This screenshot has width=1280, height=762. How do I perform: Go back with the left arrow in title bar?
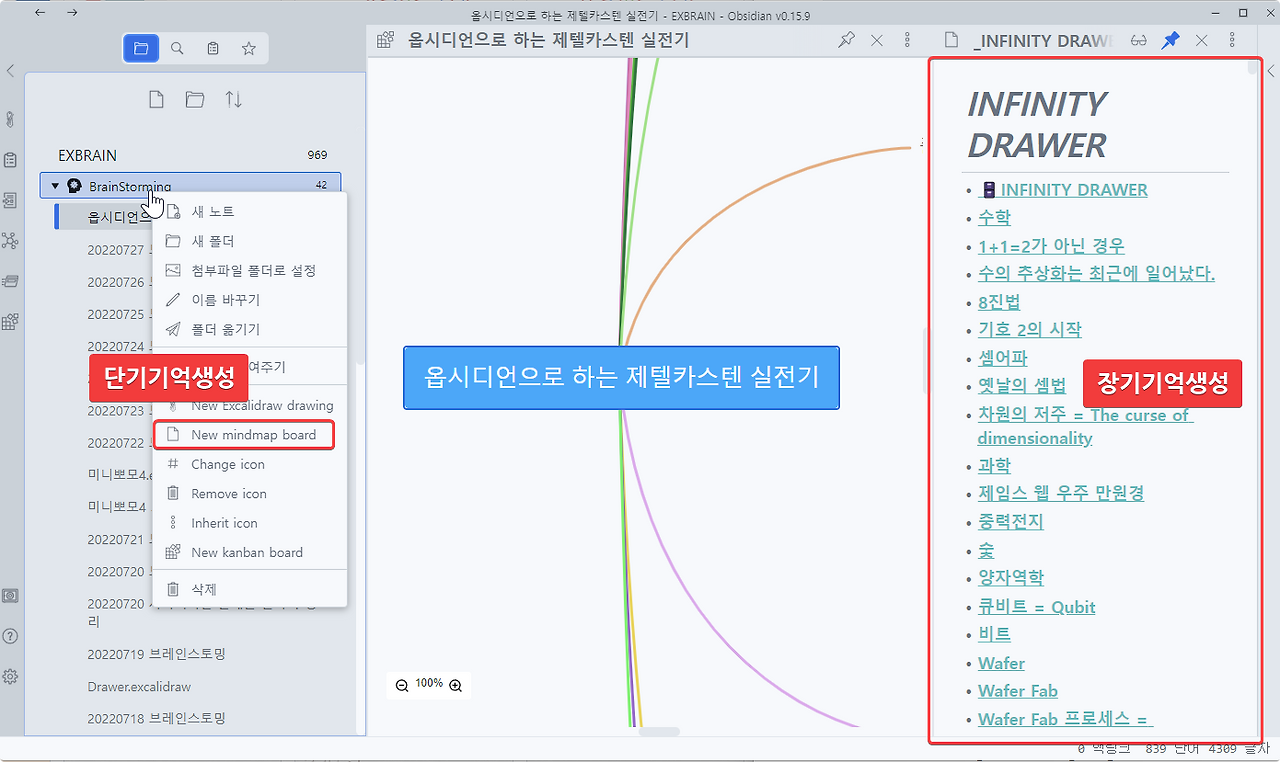[40, 13]
